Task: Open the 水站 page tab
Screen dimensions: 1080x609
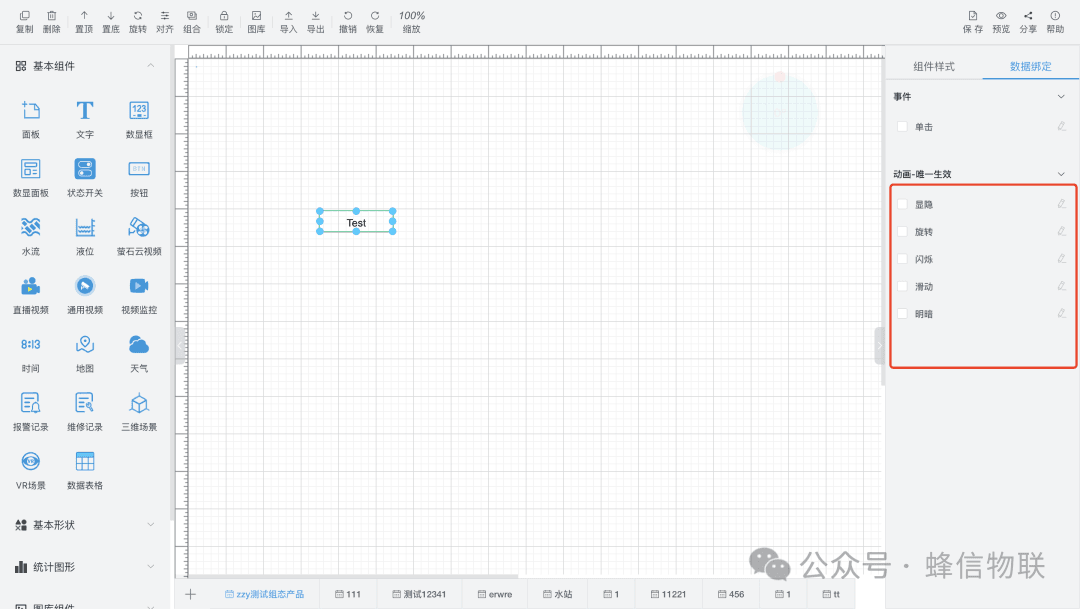Action: tap(558, 594)
